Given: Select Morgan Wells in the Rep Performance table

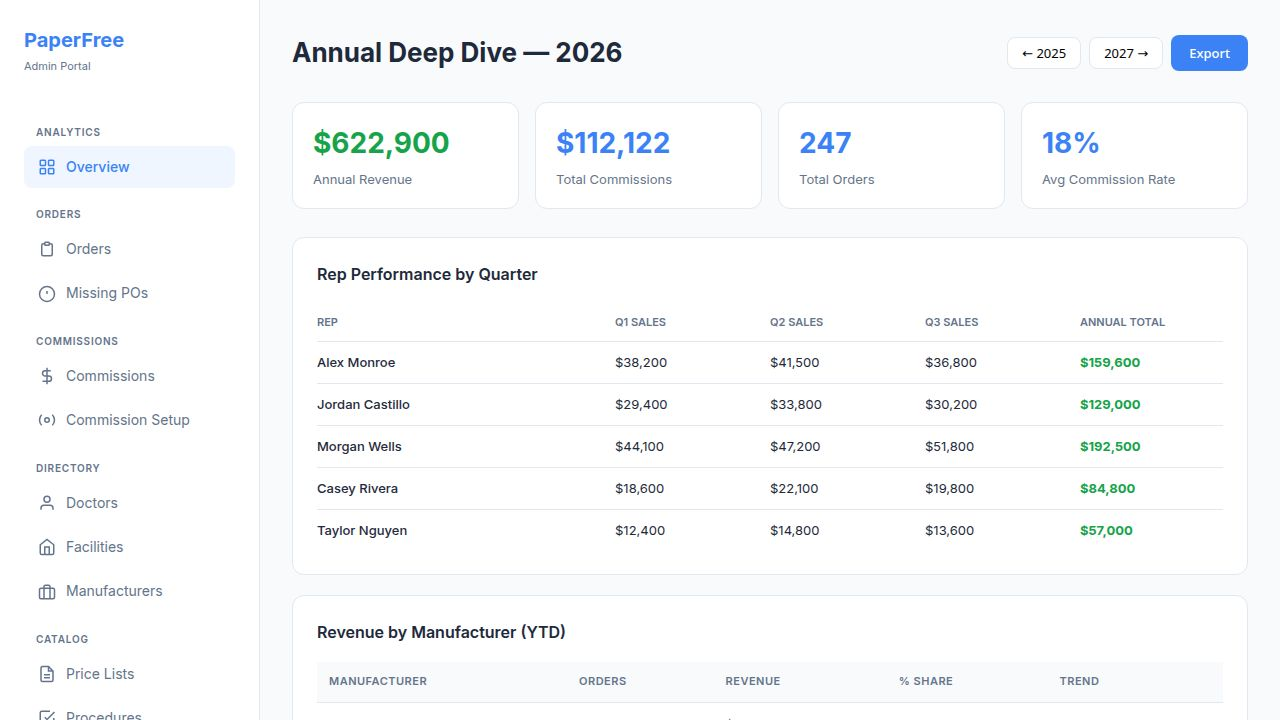Looking at the screenshot, I should [x=359, y=446].
